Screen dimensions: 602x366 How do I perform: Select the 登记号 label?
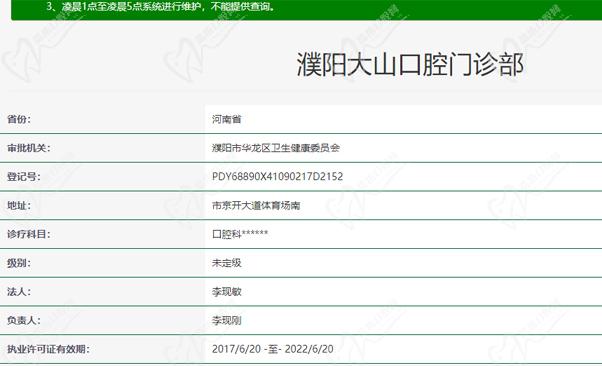point(23,177)
